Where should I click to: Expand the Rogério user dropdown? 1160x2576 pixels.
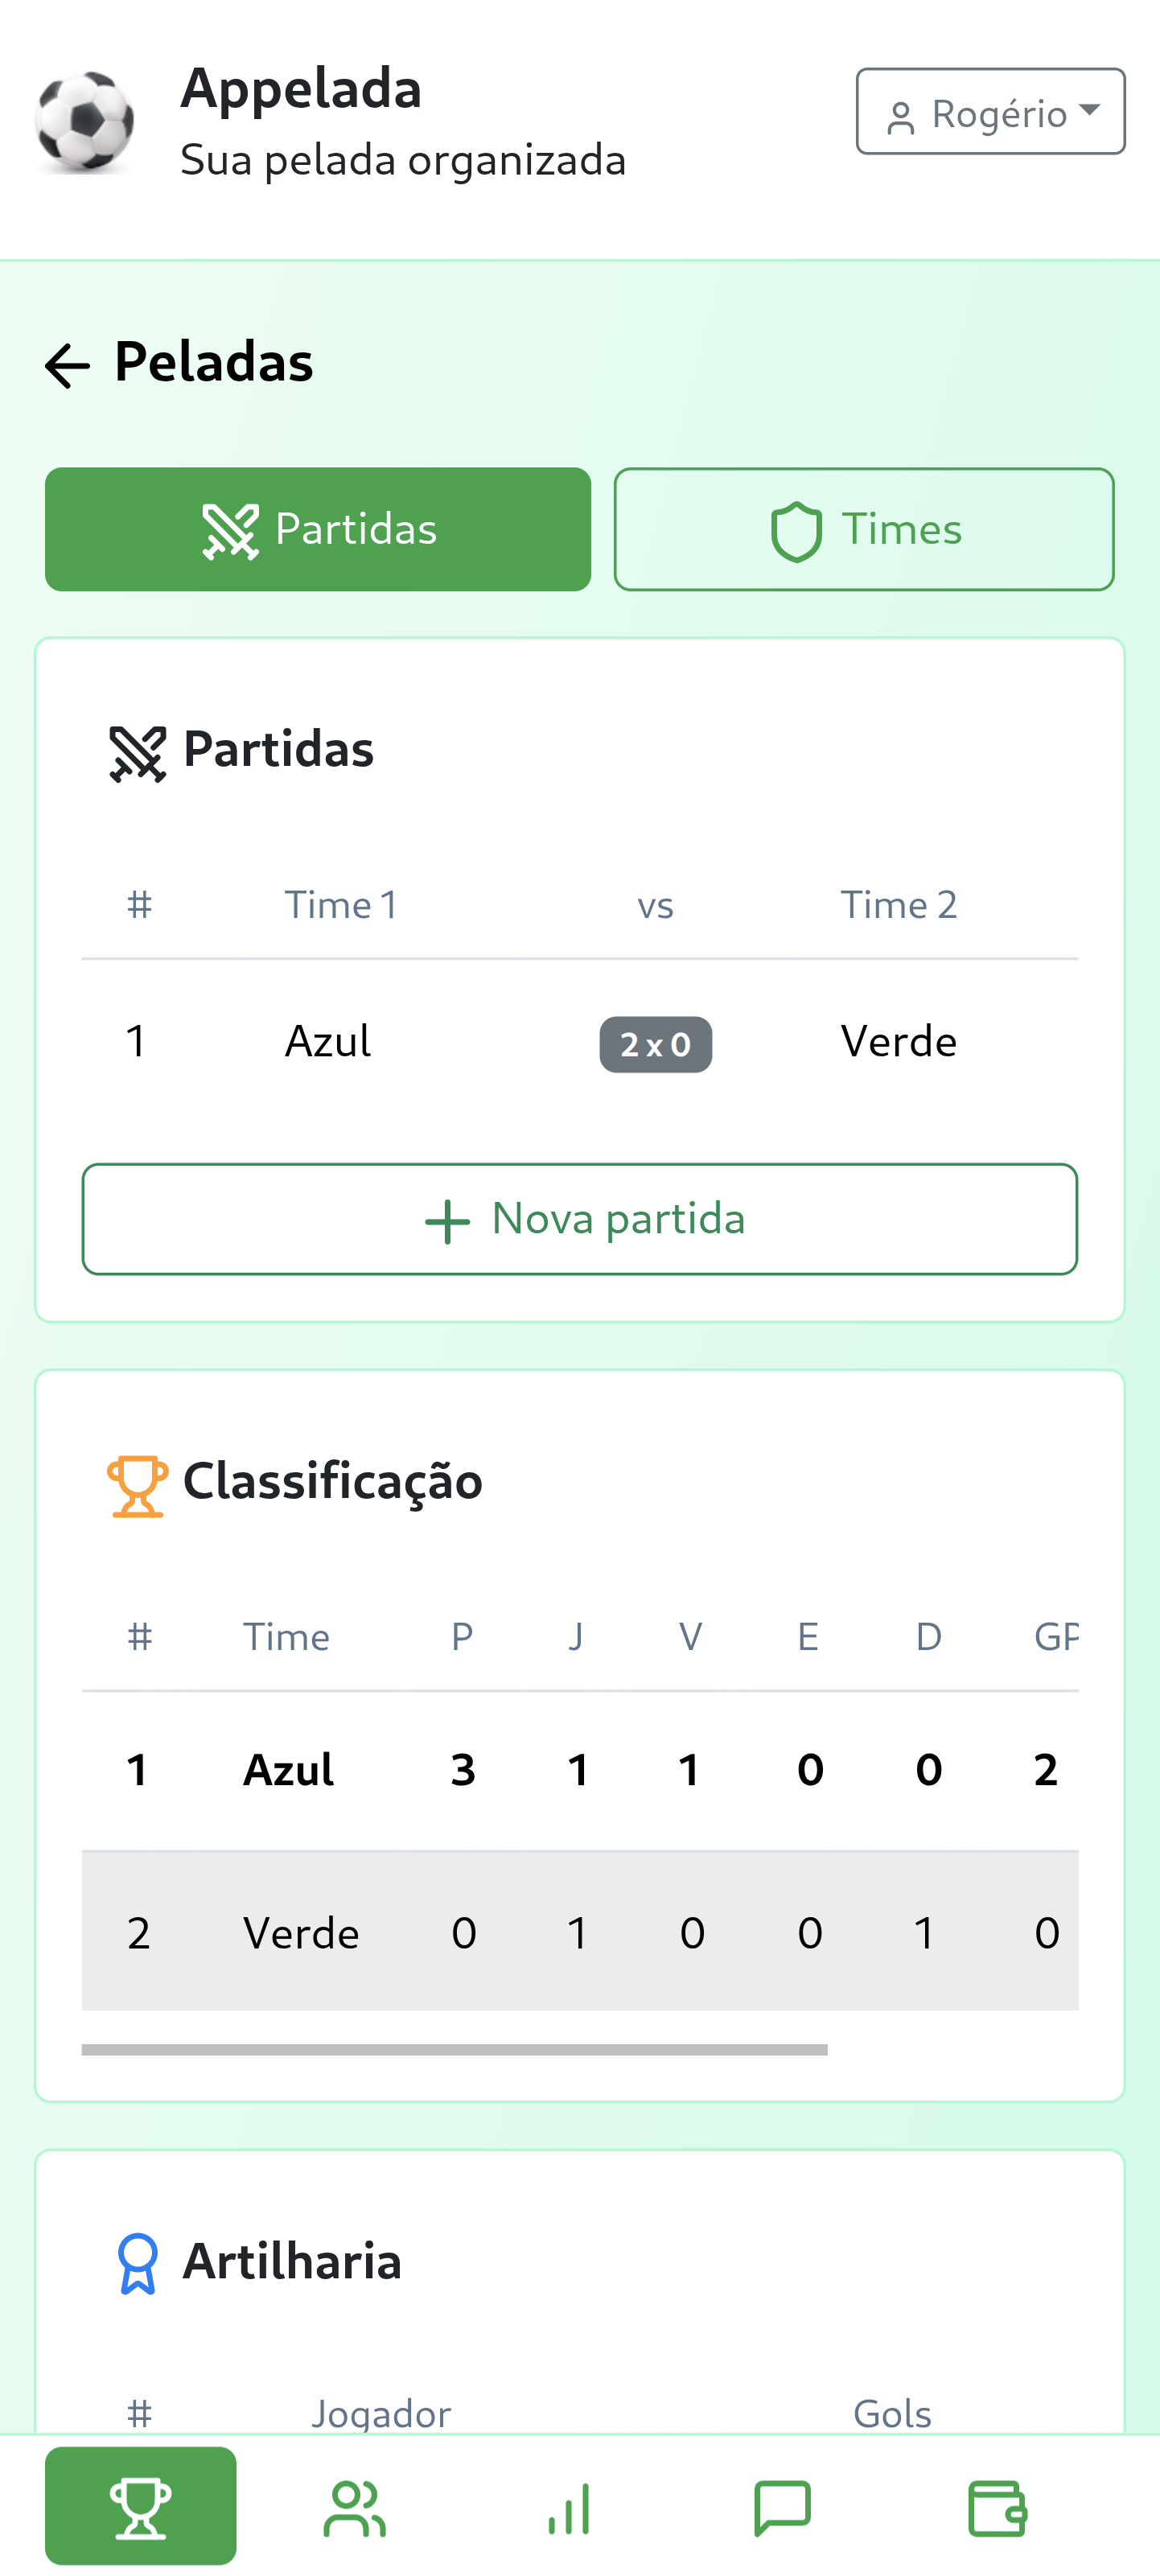990,112
